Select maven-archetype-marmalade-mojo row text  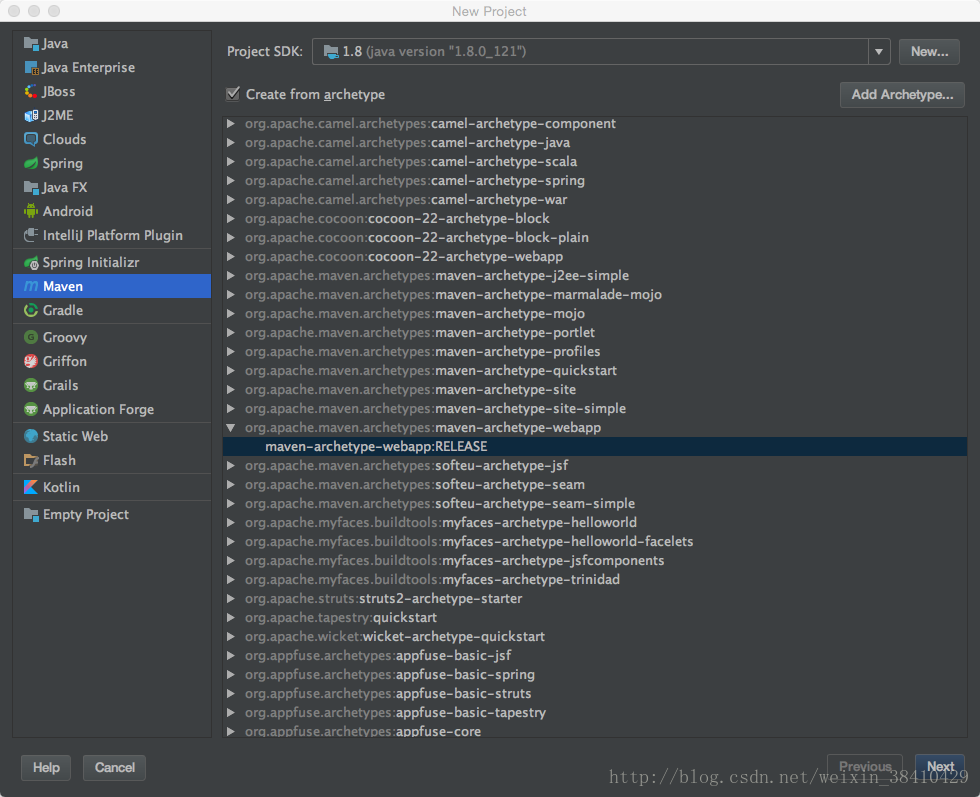tap(454, 294)
